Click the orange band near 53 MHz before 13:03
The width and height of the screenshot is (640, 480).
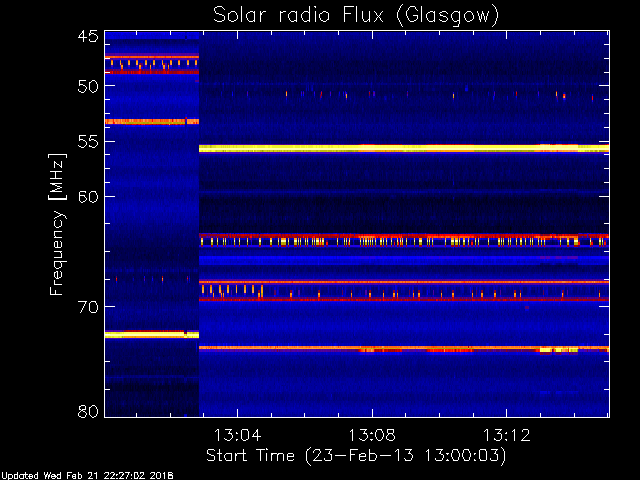click(x=152, y=122)
